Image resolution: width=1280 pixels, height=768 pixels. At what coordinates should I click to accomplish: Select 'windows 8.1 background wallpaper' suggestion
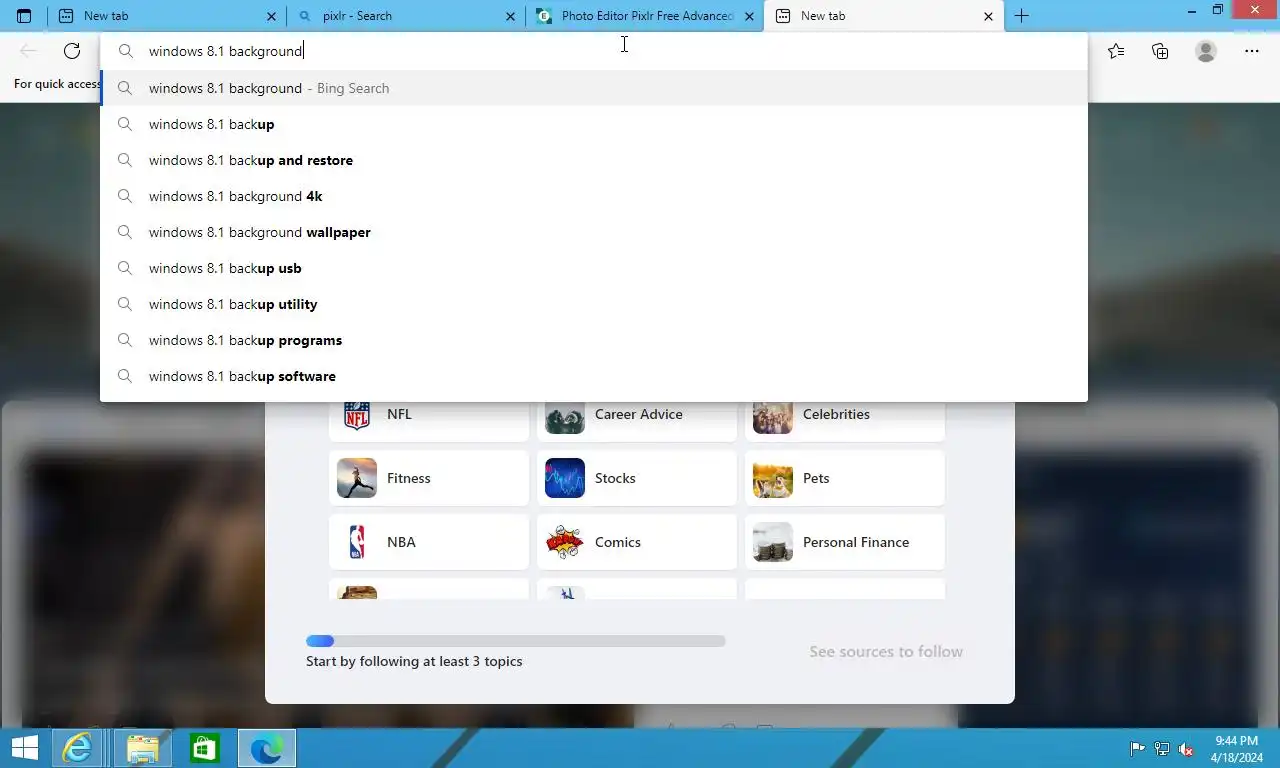pos(594,232)
